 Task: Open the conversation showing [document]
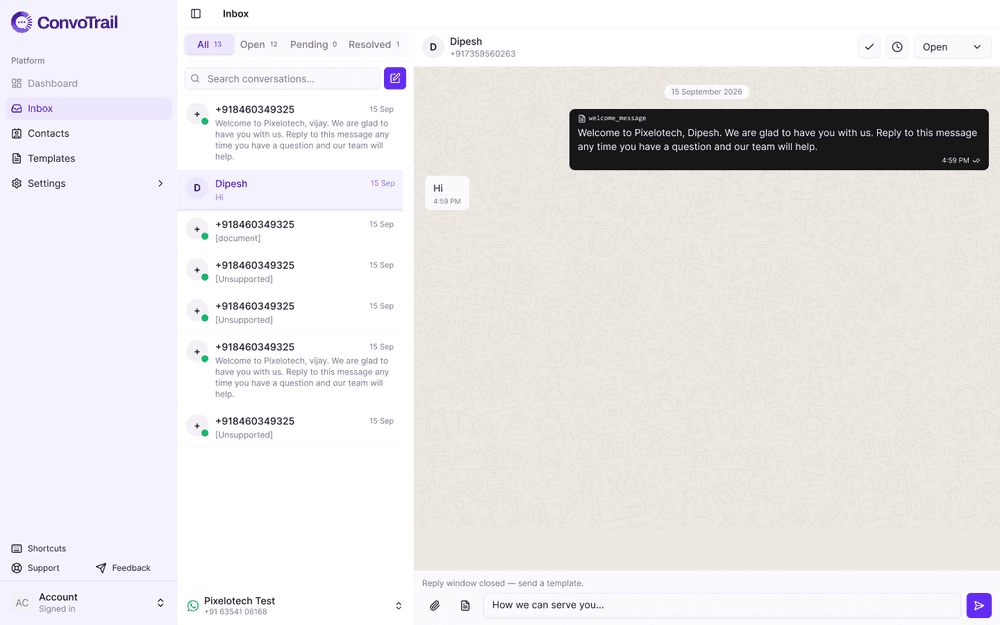pos(290,231)
